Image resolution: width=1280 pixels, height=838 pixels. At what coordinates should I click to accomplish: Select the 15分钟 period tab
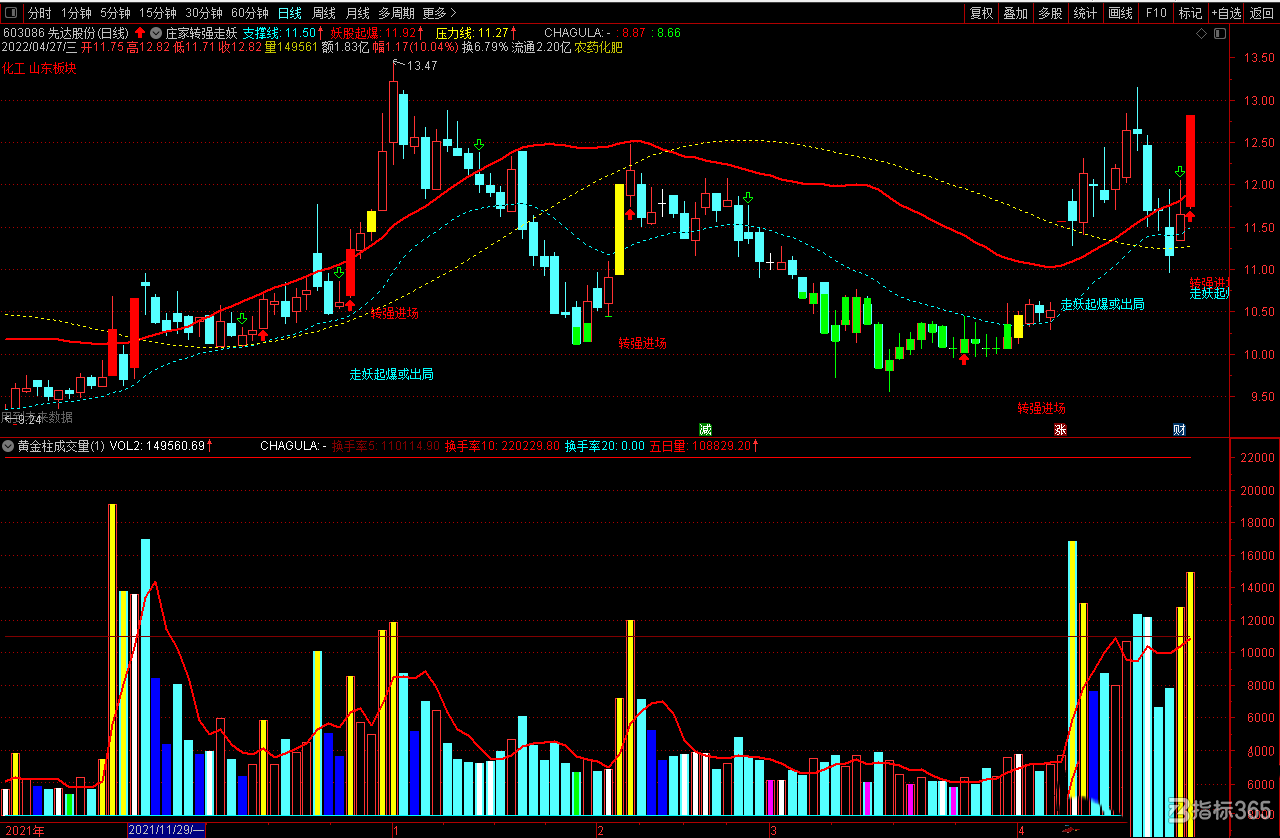click(x=158, y=13)
